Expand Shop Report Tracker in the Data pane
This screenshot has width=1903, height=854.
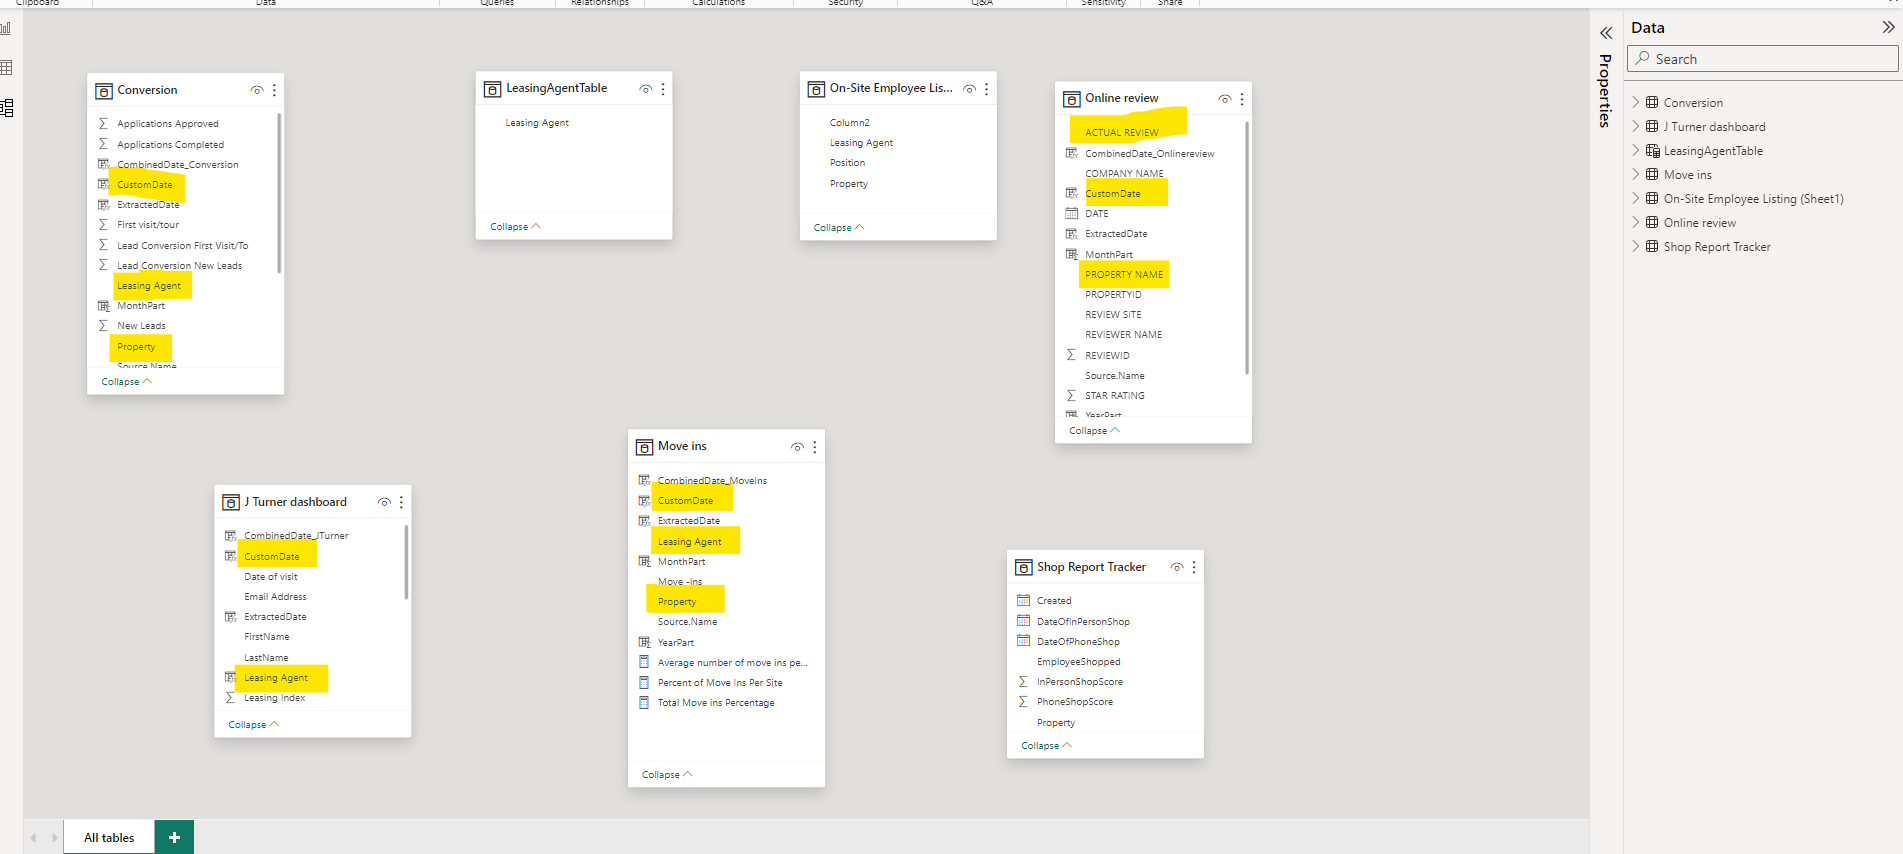click(1636, 246)
